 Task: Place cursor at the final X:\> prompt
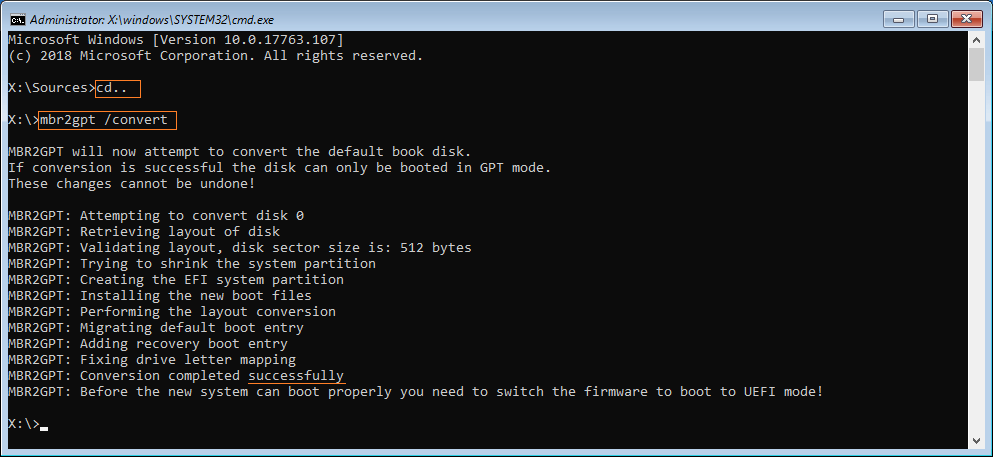click(x=44, y=424)
